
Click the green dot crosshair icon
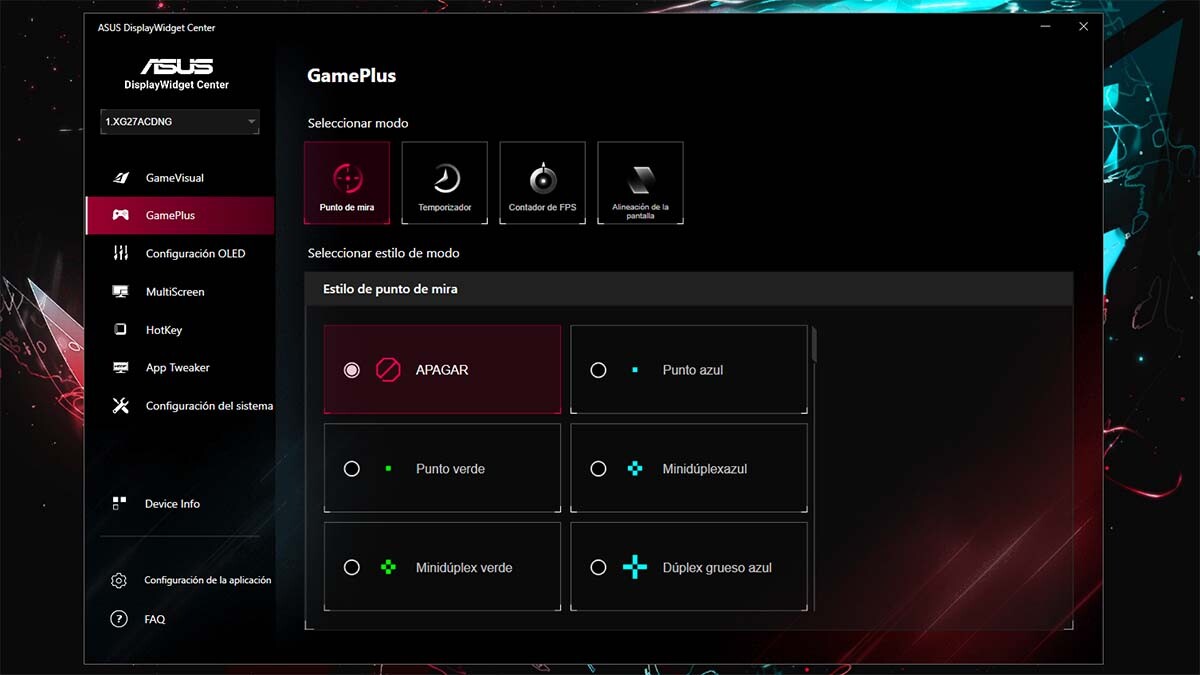point(388,468)
